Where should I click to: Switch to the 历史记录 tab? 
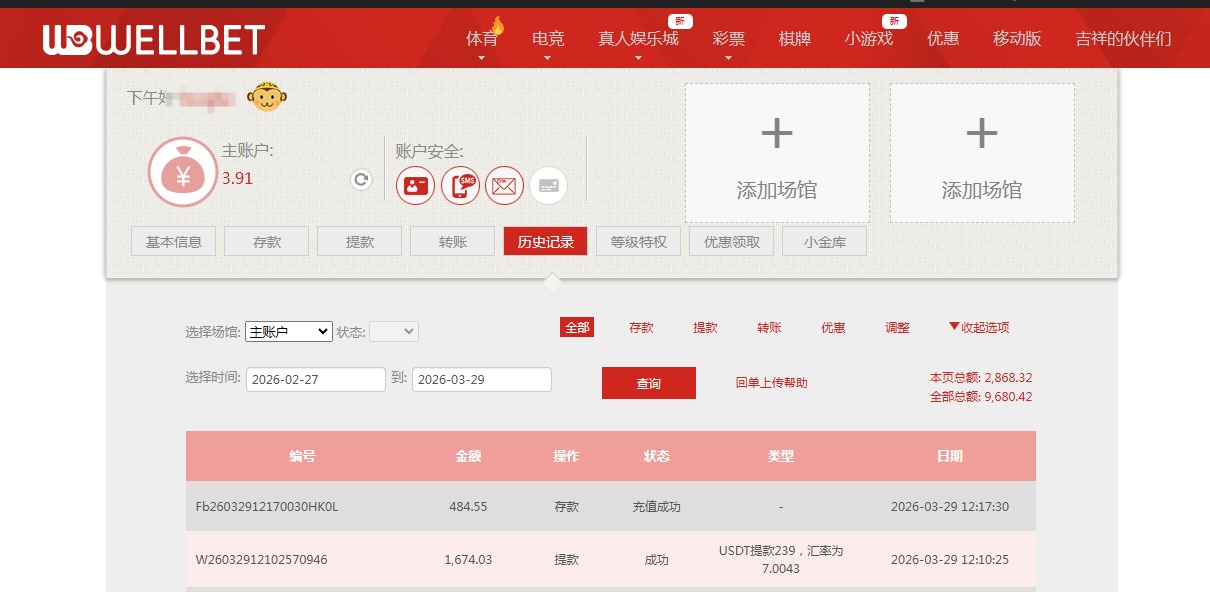point(545,241)
